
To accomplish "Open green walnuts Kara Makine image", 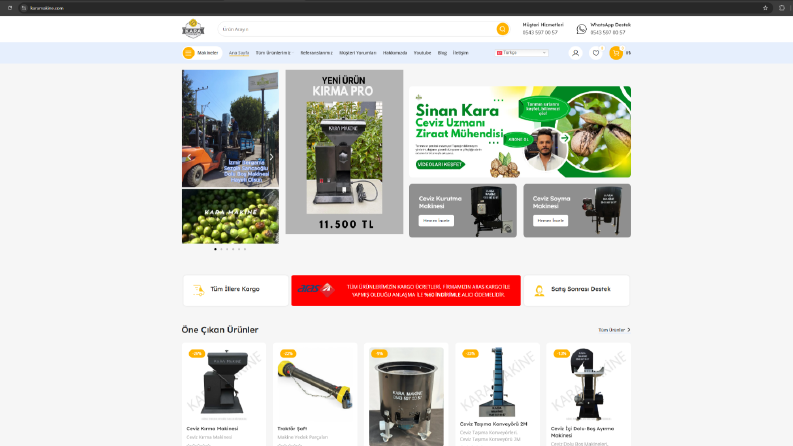I will pos(230,216).
